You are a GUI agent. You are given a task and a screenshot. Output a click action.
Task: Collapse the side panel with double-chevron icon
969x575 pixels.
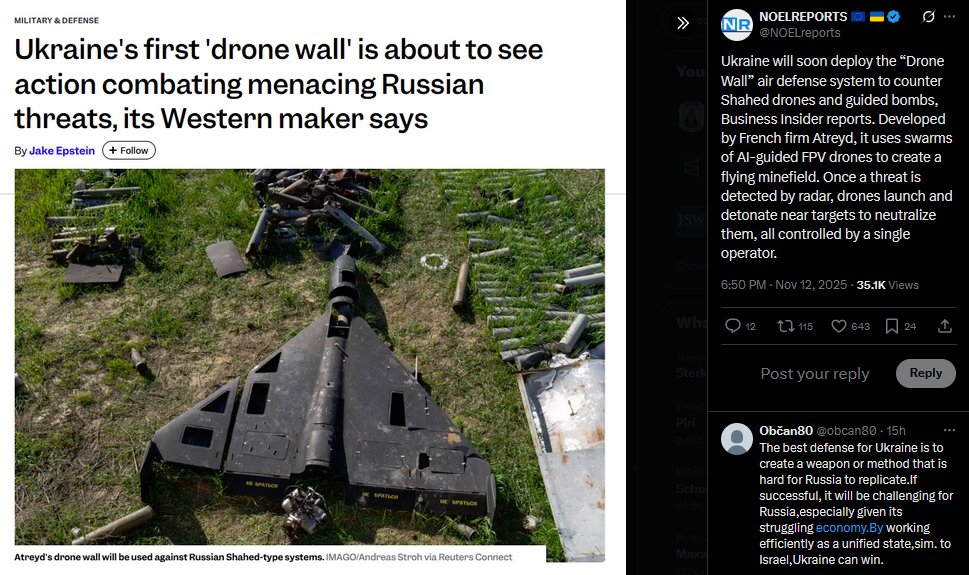[x=683, y=23]
